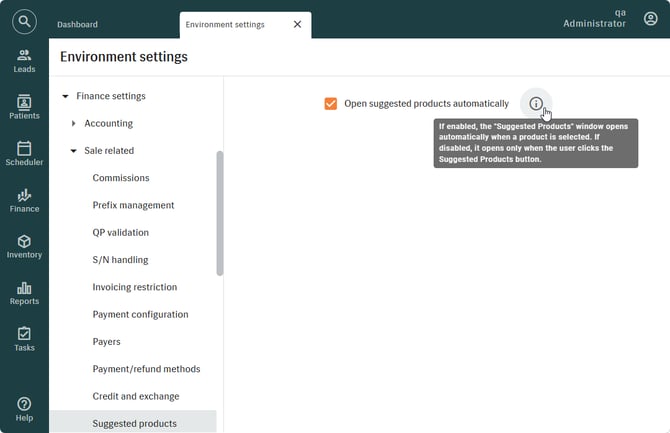Close the Environment settings tab
The image size is (670, 433).
click(x=297, y=24)
